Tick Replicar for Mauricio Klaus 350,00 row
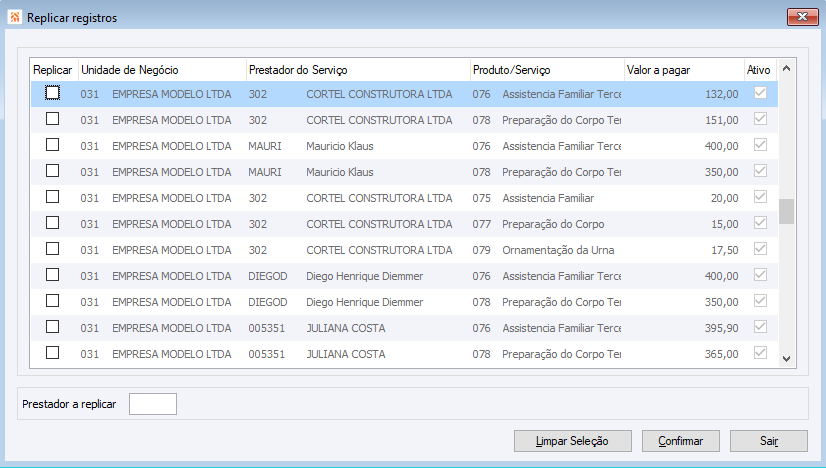The image size is (826, 468). [x=52, y=171]
